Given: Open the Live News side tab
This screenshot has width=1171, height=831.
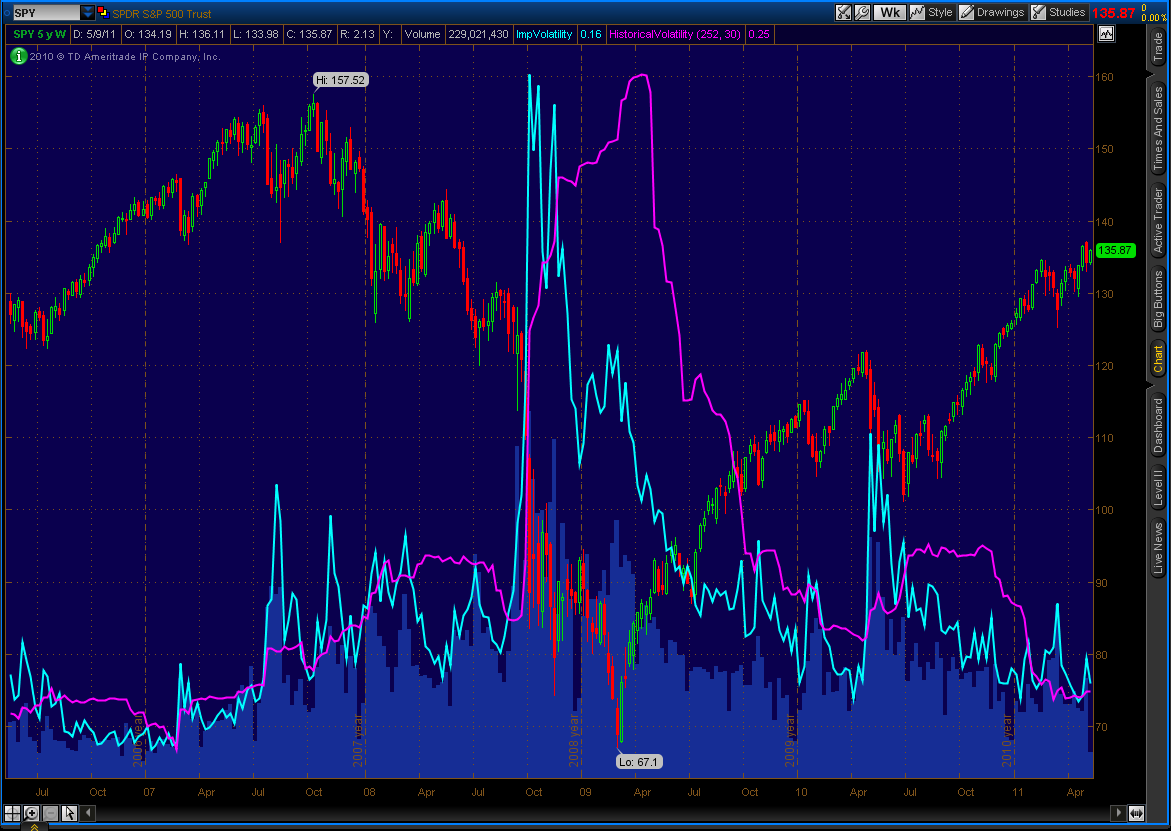Looking at the screenshot, I should pos(1158,547).
